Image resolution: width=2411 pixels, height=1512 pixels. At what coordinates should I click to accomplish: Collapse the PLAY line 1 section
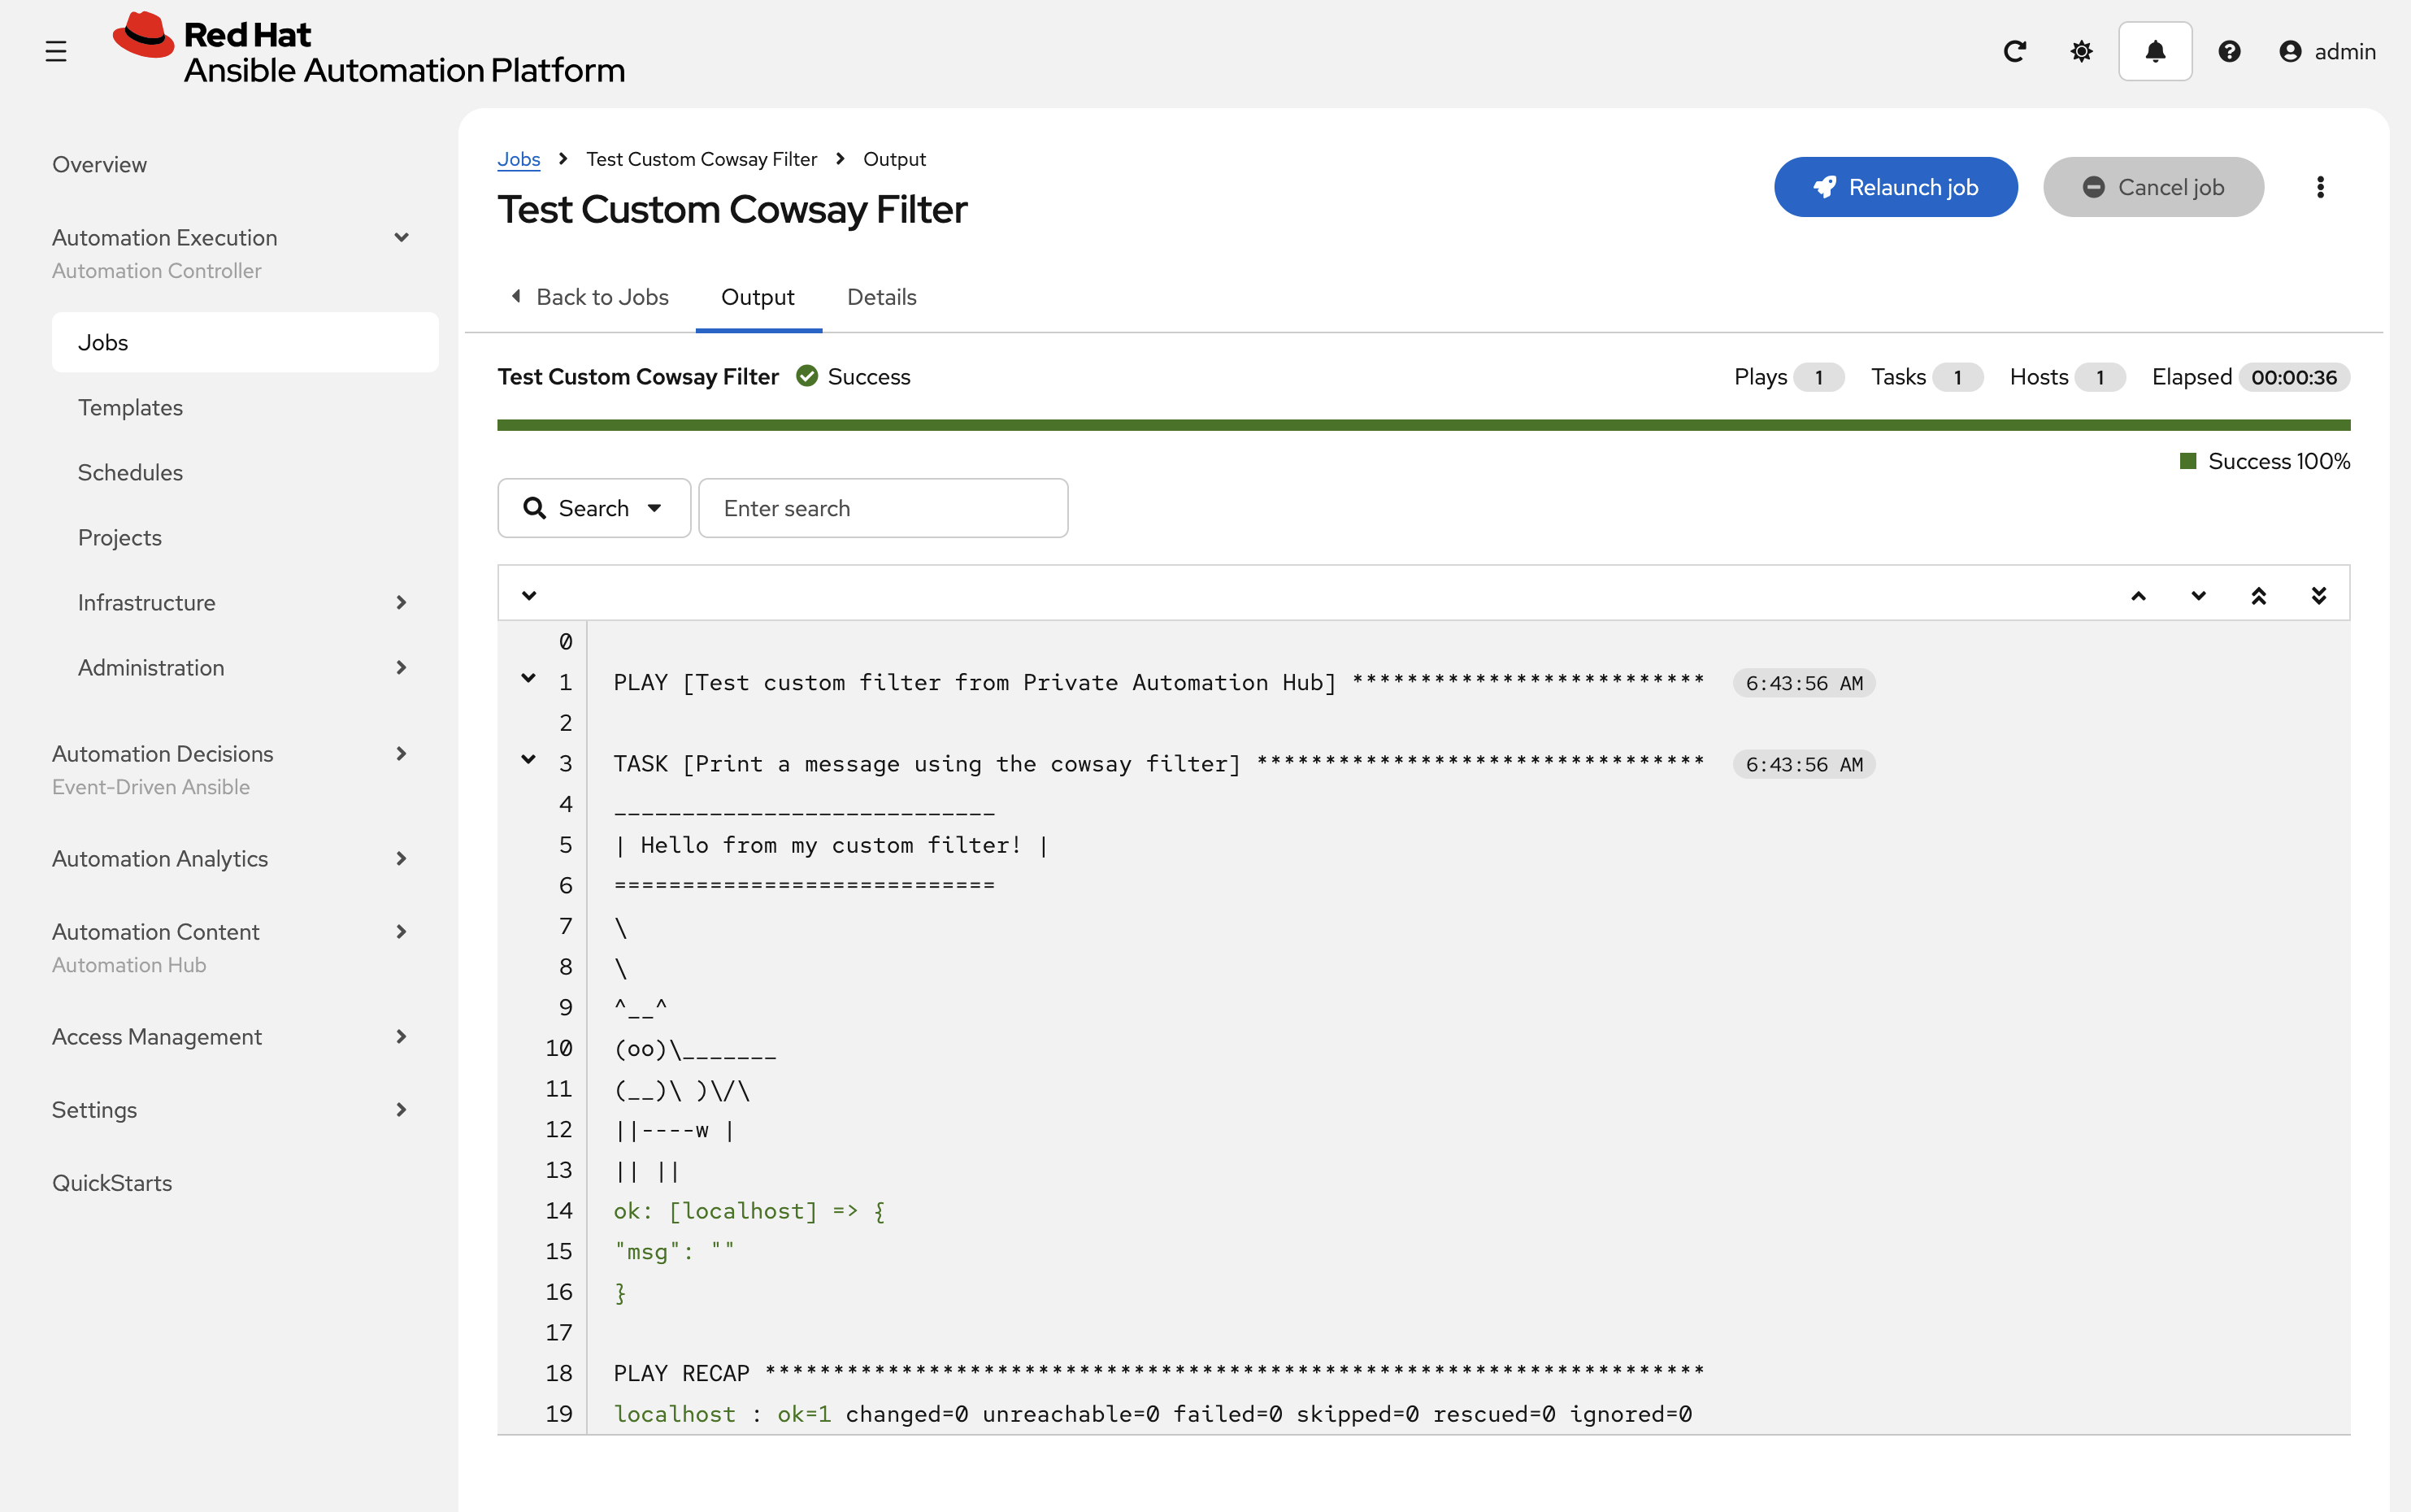click(528, 678)
